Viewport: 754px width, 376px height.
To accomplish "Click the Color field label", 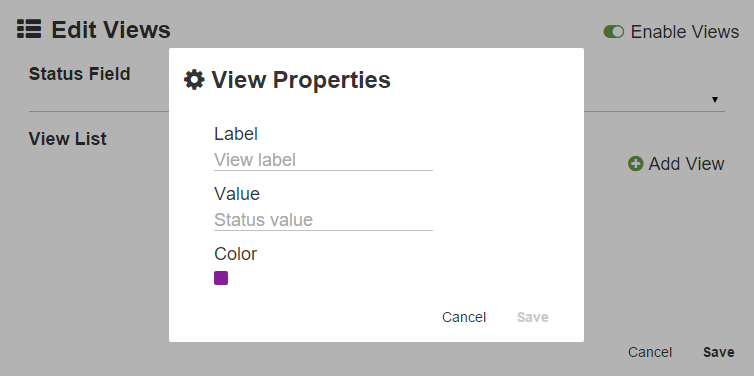I will point(236,254).
